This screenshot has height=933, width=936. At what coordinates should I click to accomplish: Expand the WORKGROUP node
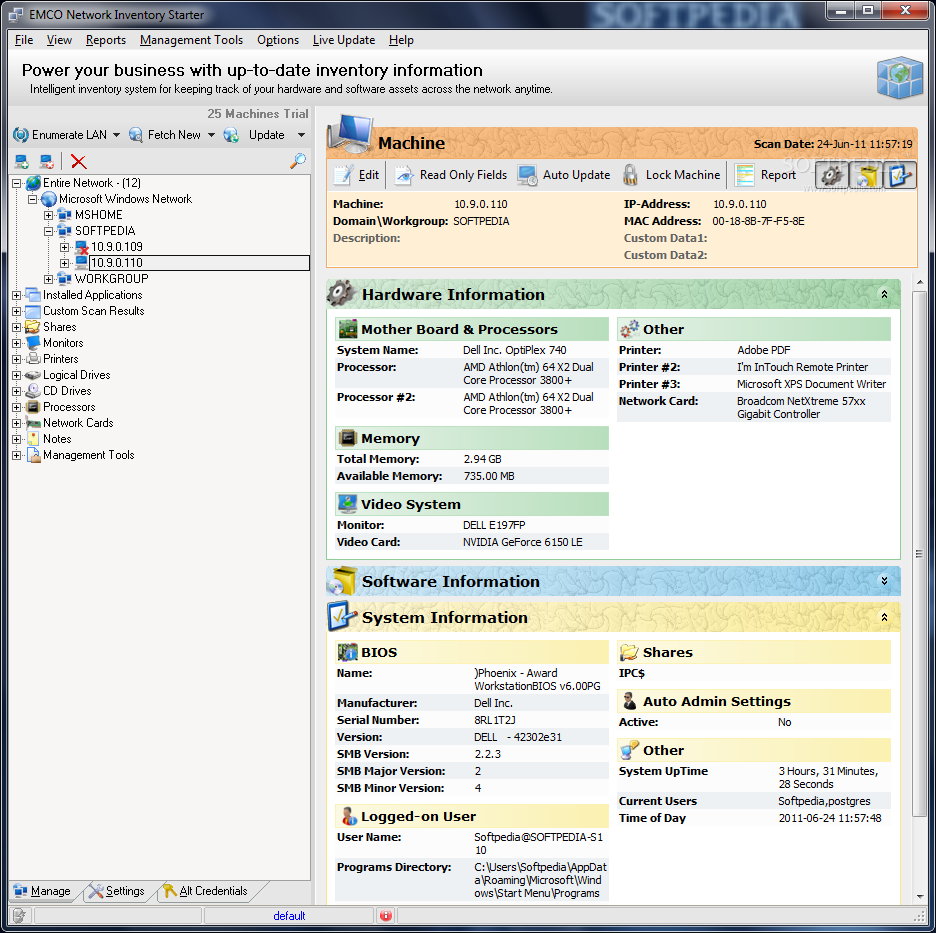48,279
